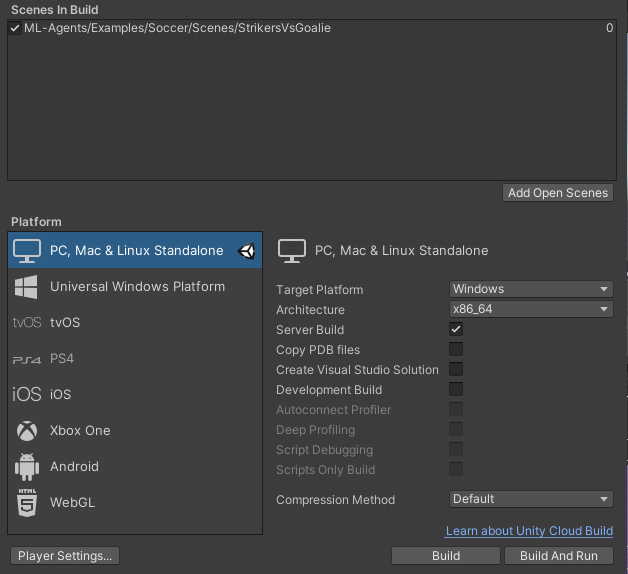Choose the Universal Windows Platform icon
This screenshot has width=628, height=574.
(26, 287)
